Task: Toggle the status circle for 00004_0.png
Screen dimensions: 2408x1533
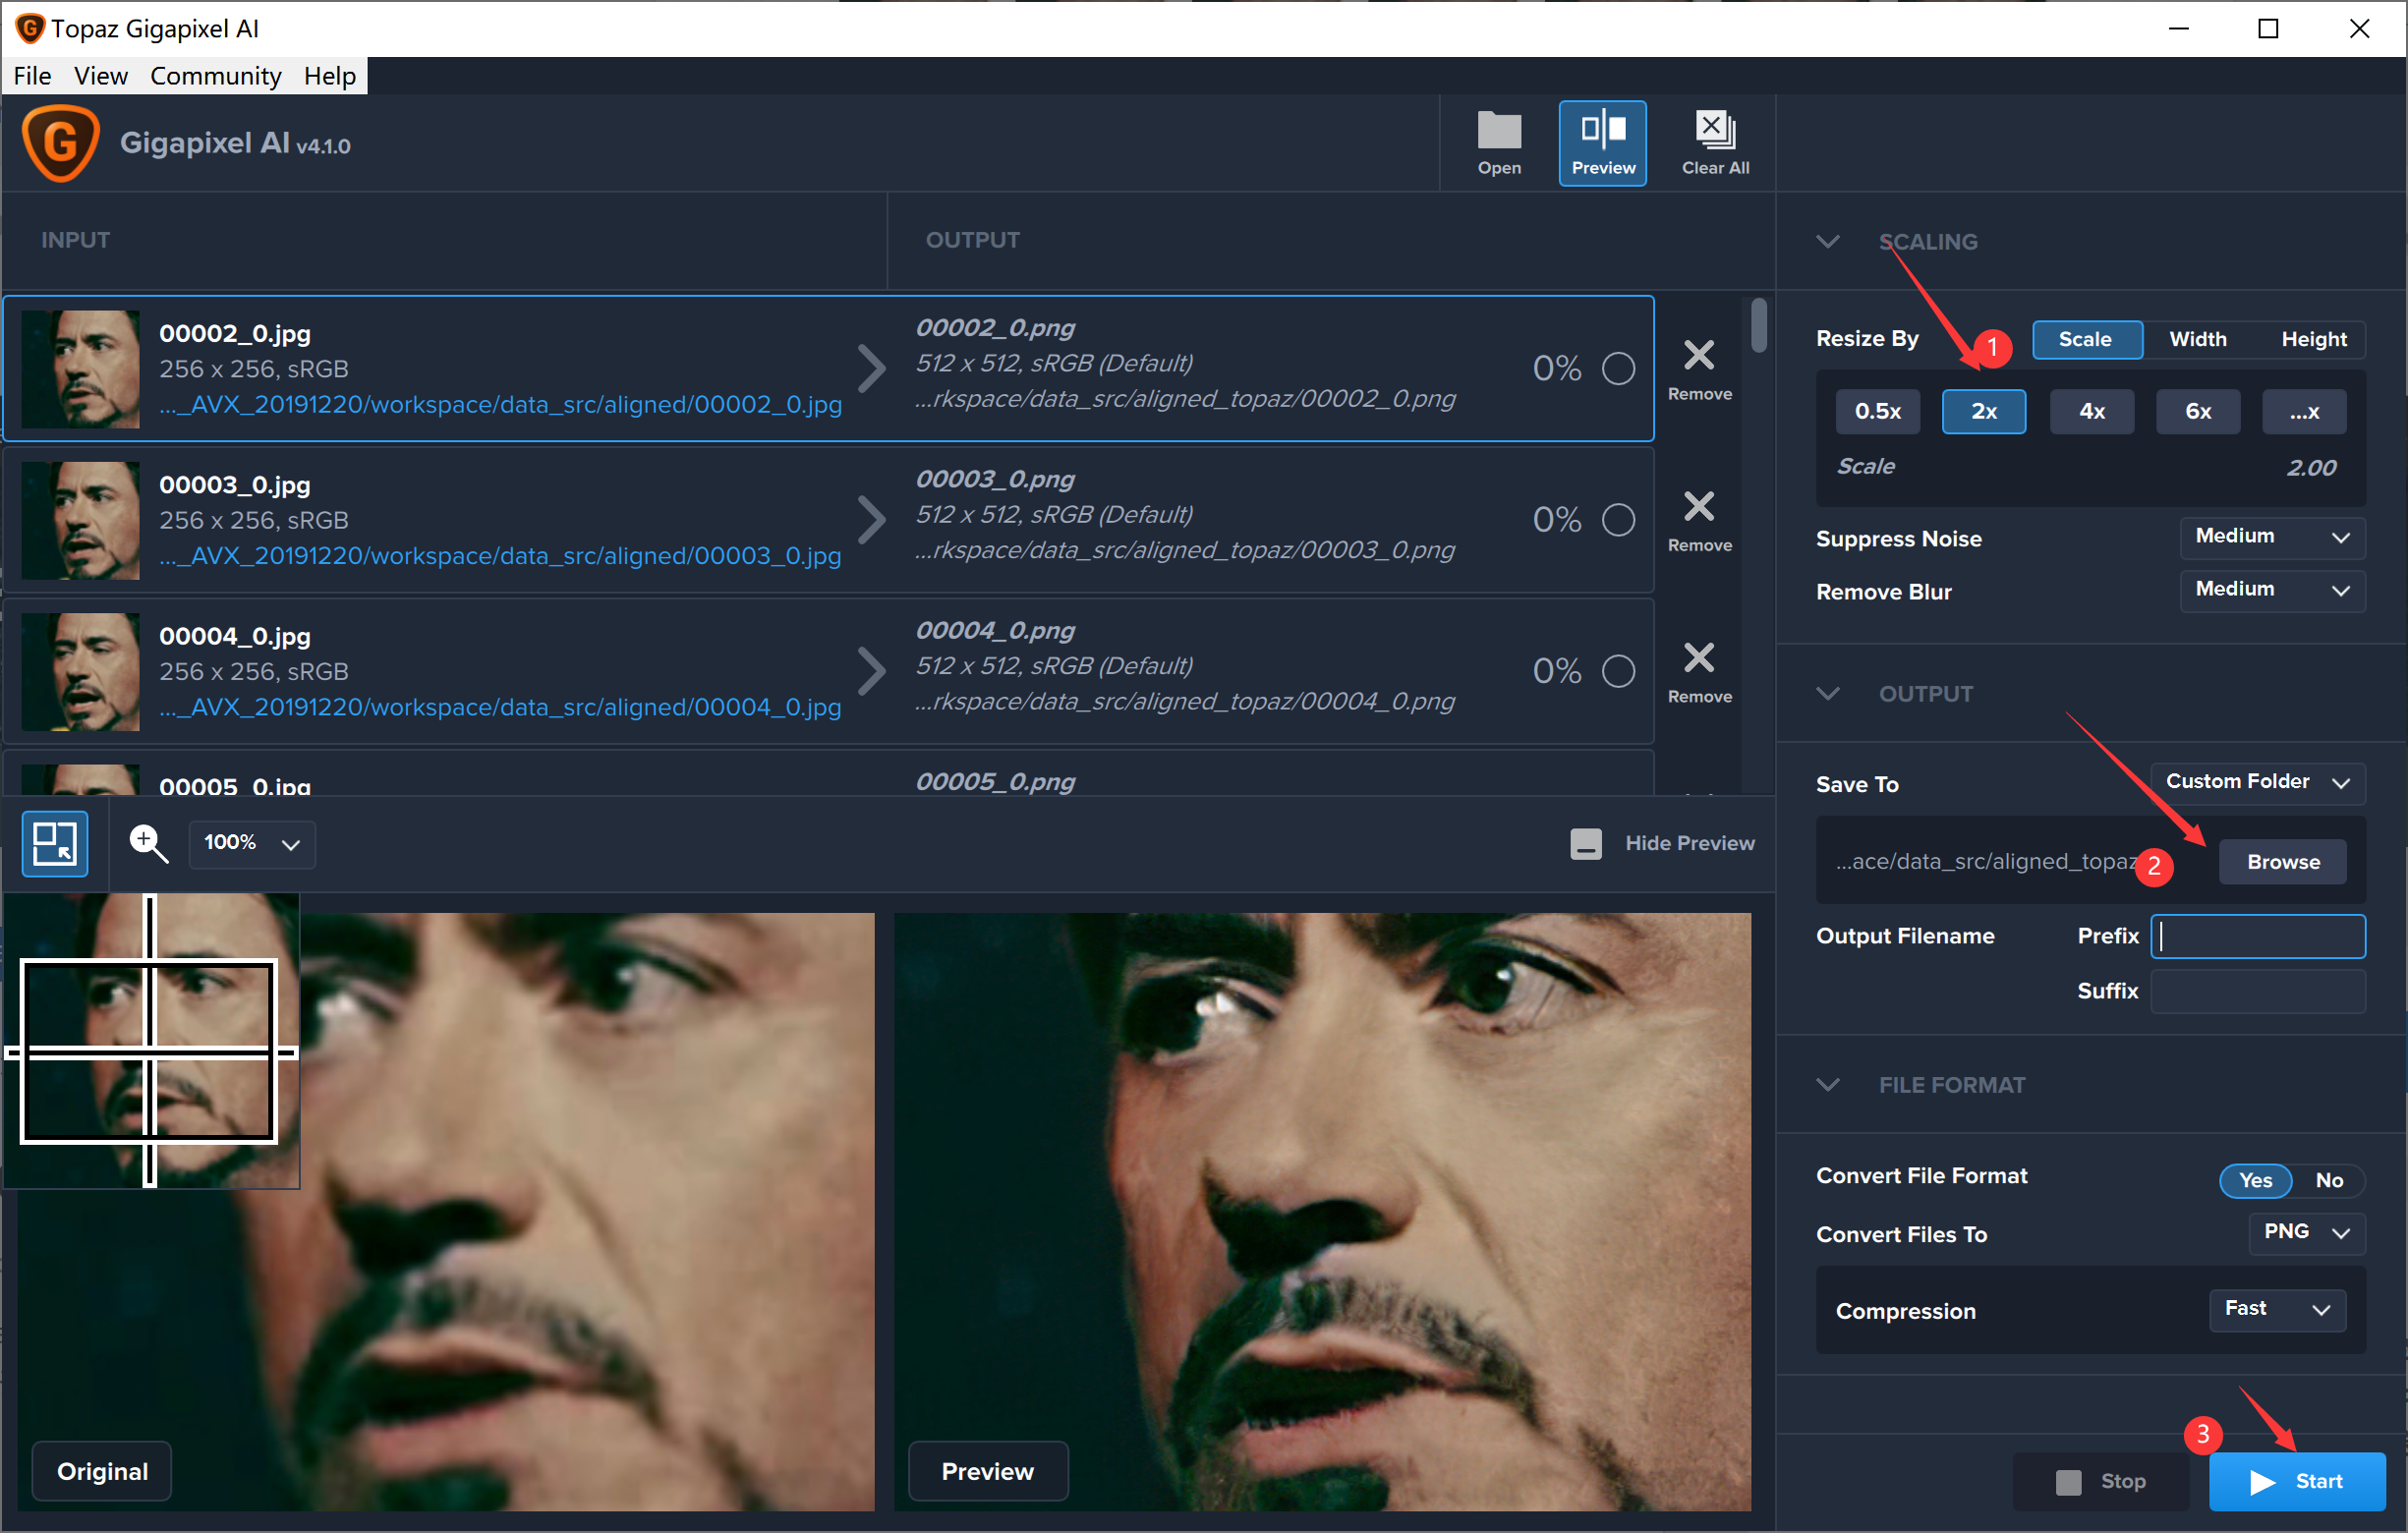Action: [x=1618, y=670]
